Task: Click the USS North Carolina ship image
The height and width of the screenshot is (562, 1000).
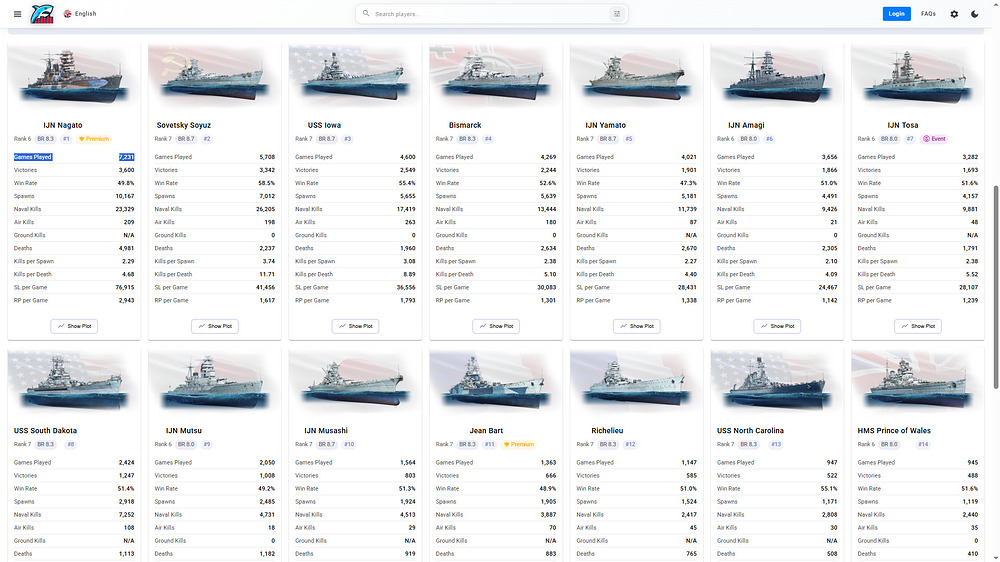Action: click(x=777, y=383)
